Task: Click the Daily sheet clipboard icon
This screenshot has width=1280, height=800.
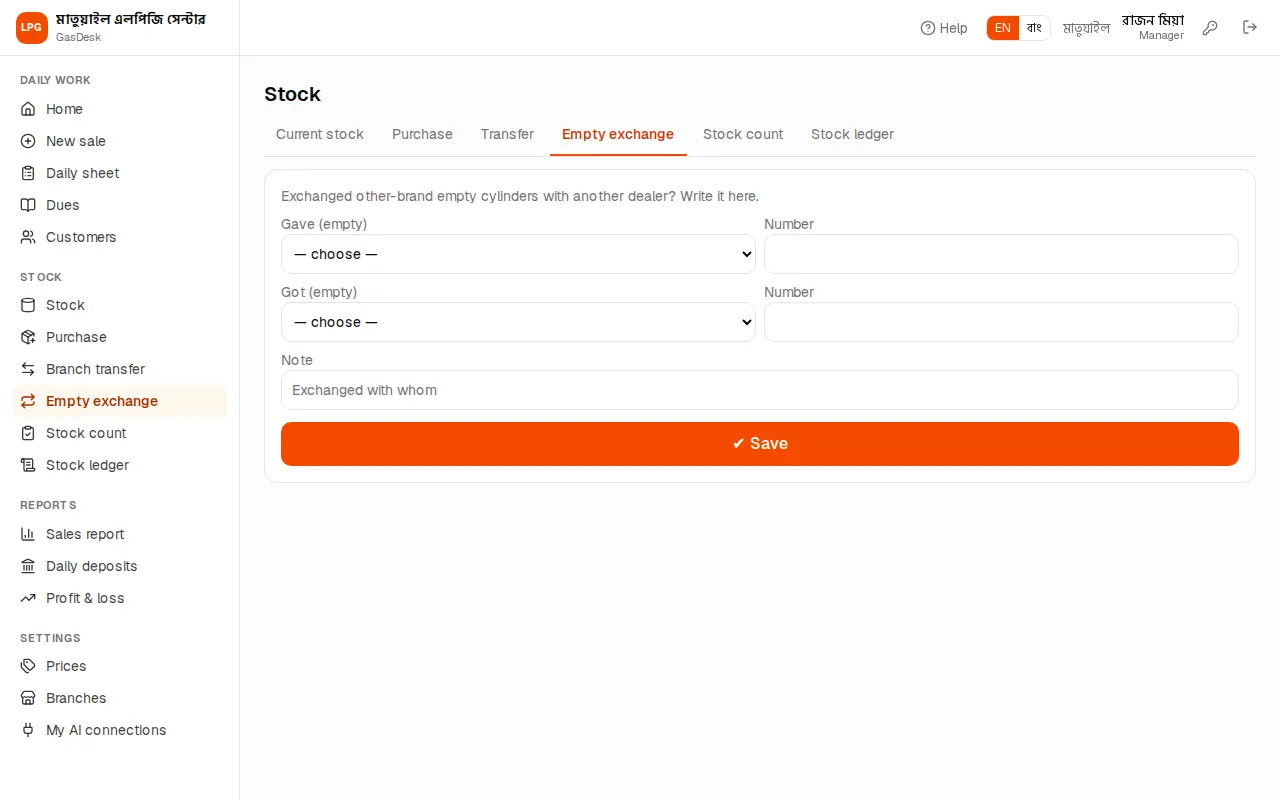Action: click(x=28, y=173)
